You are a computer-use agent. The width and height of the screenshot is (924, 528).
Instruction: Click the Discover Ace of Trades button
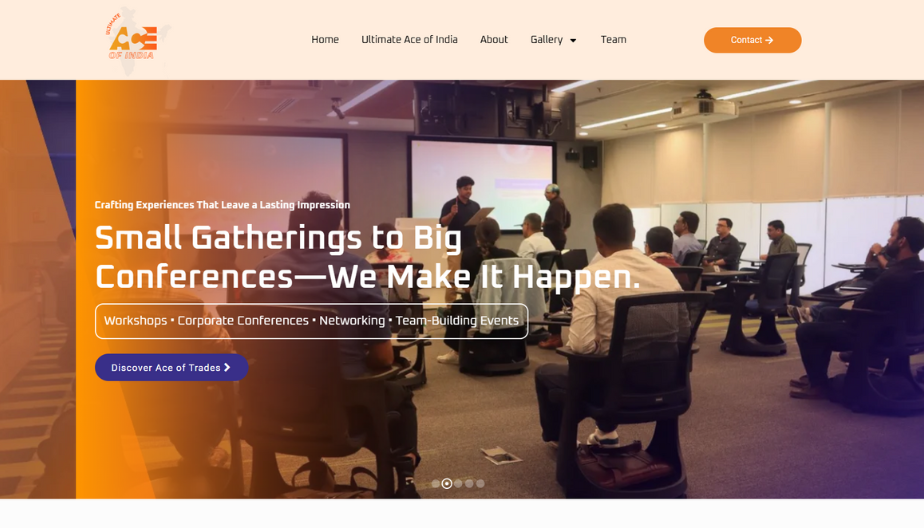[171, 367]
